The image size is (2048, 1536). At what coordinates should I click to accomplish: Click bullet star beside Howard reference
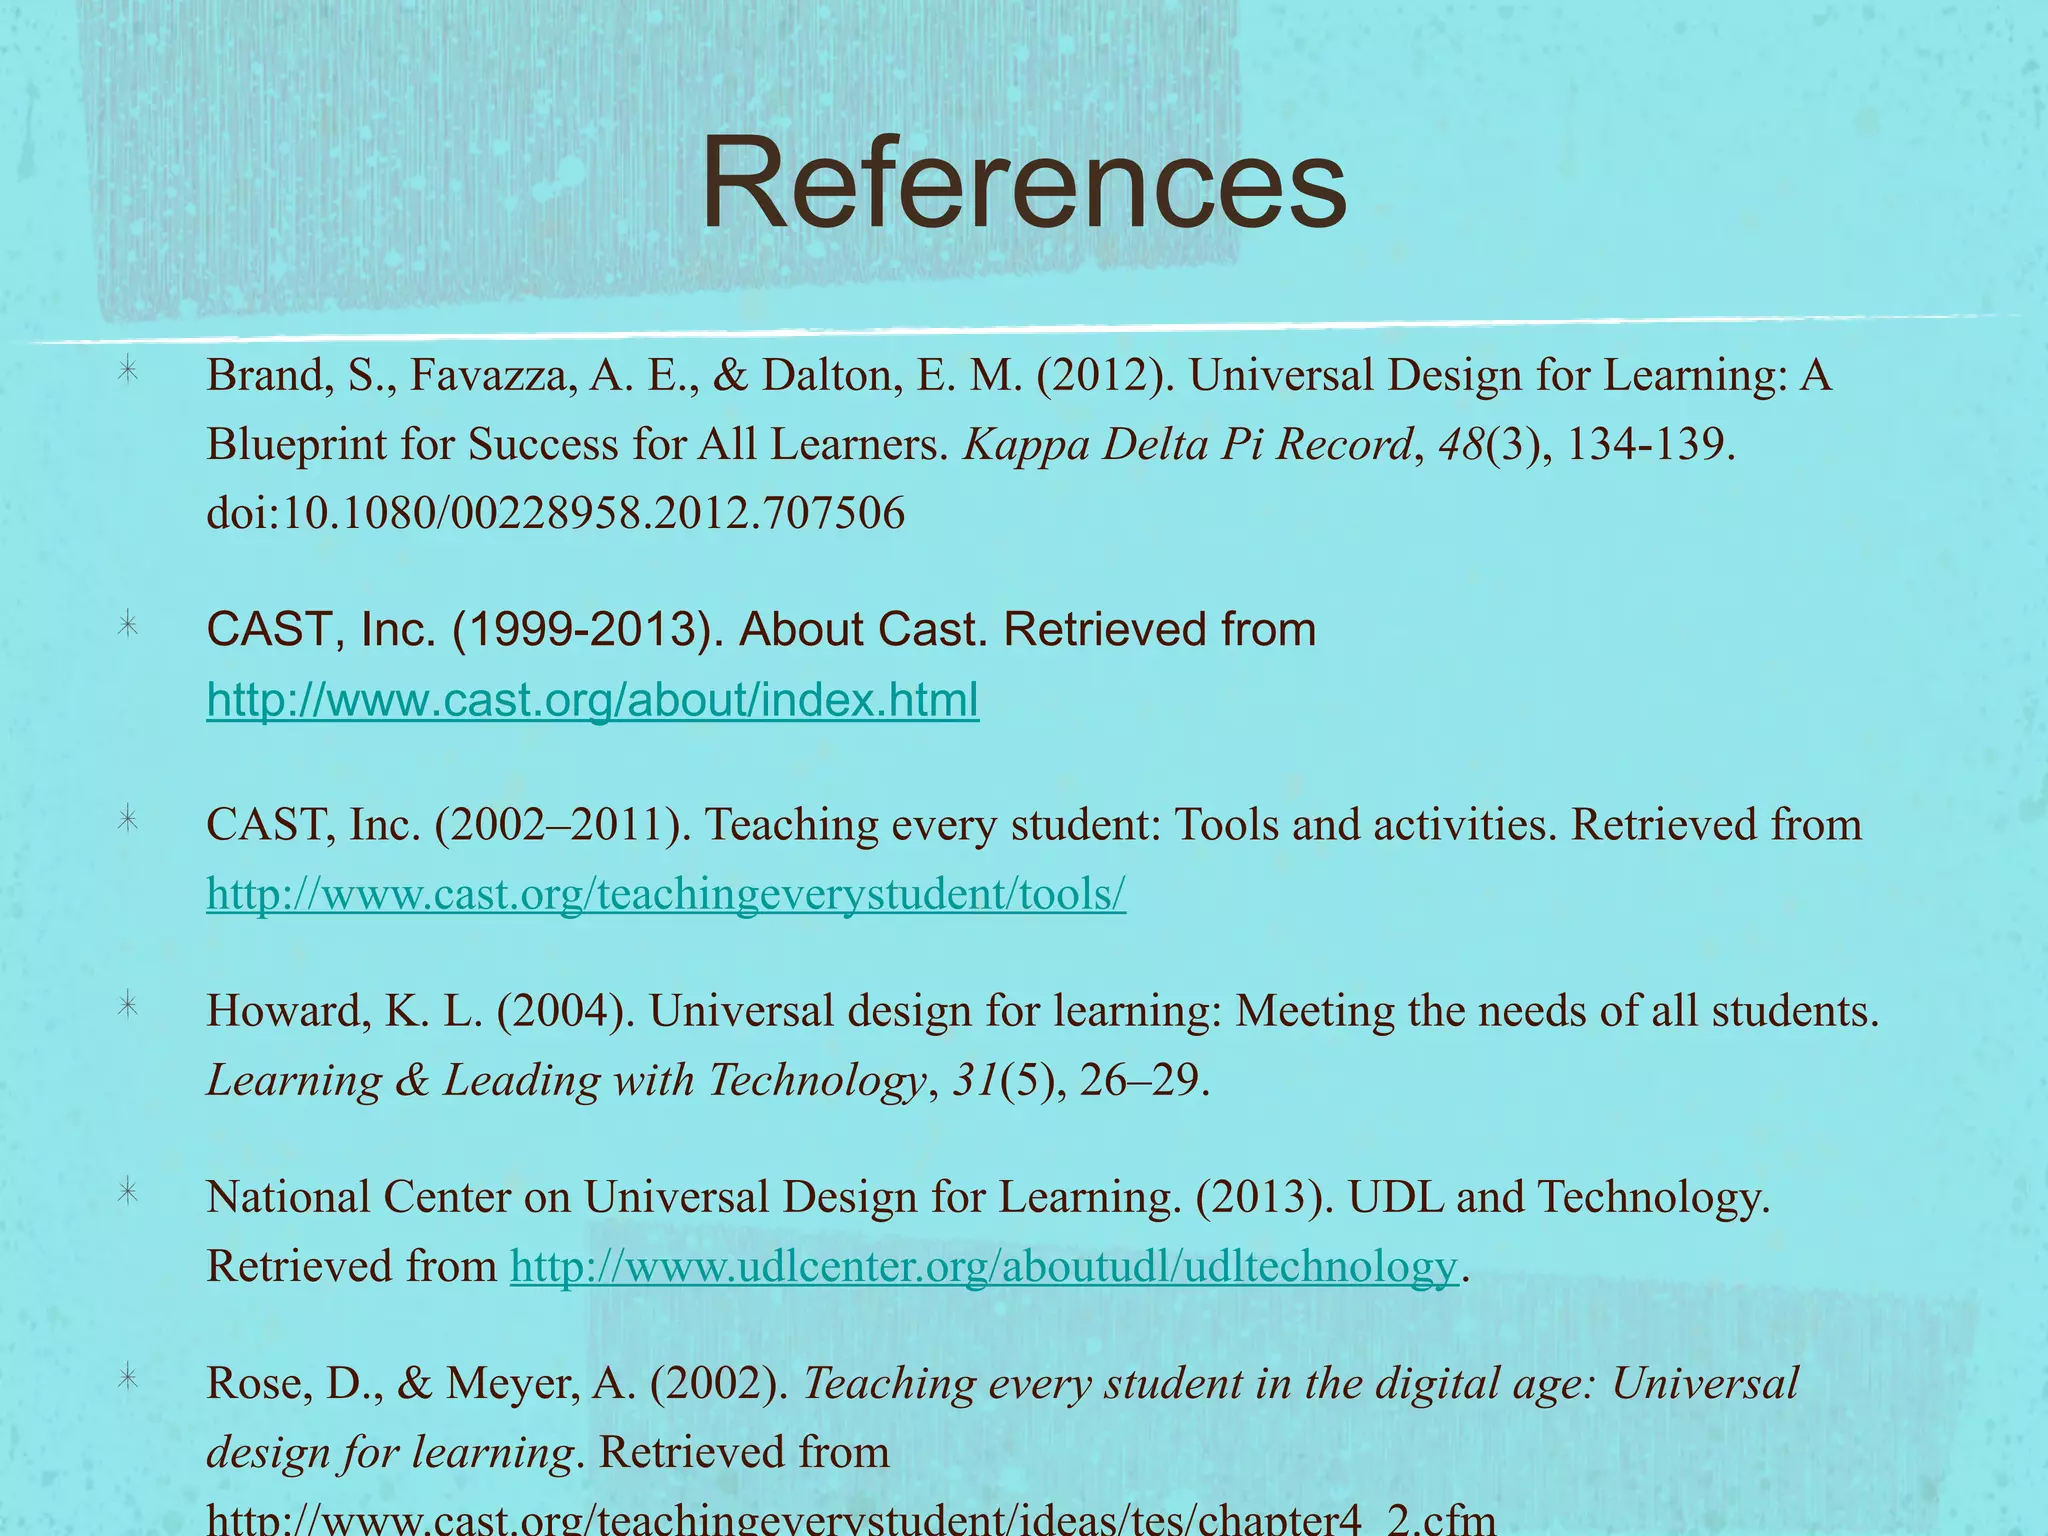pyautogui.click(x=127, y=1004)
